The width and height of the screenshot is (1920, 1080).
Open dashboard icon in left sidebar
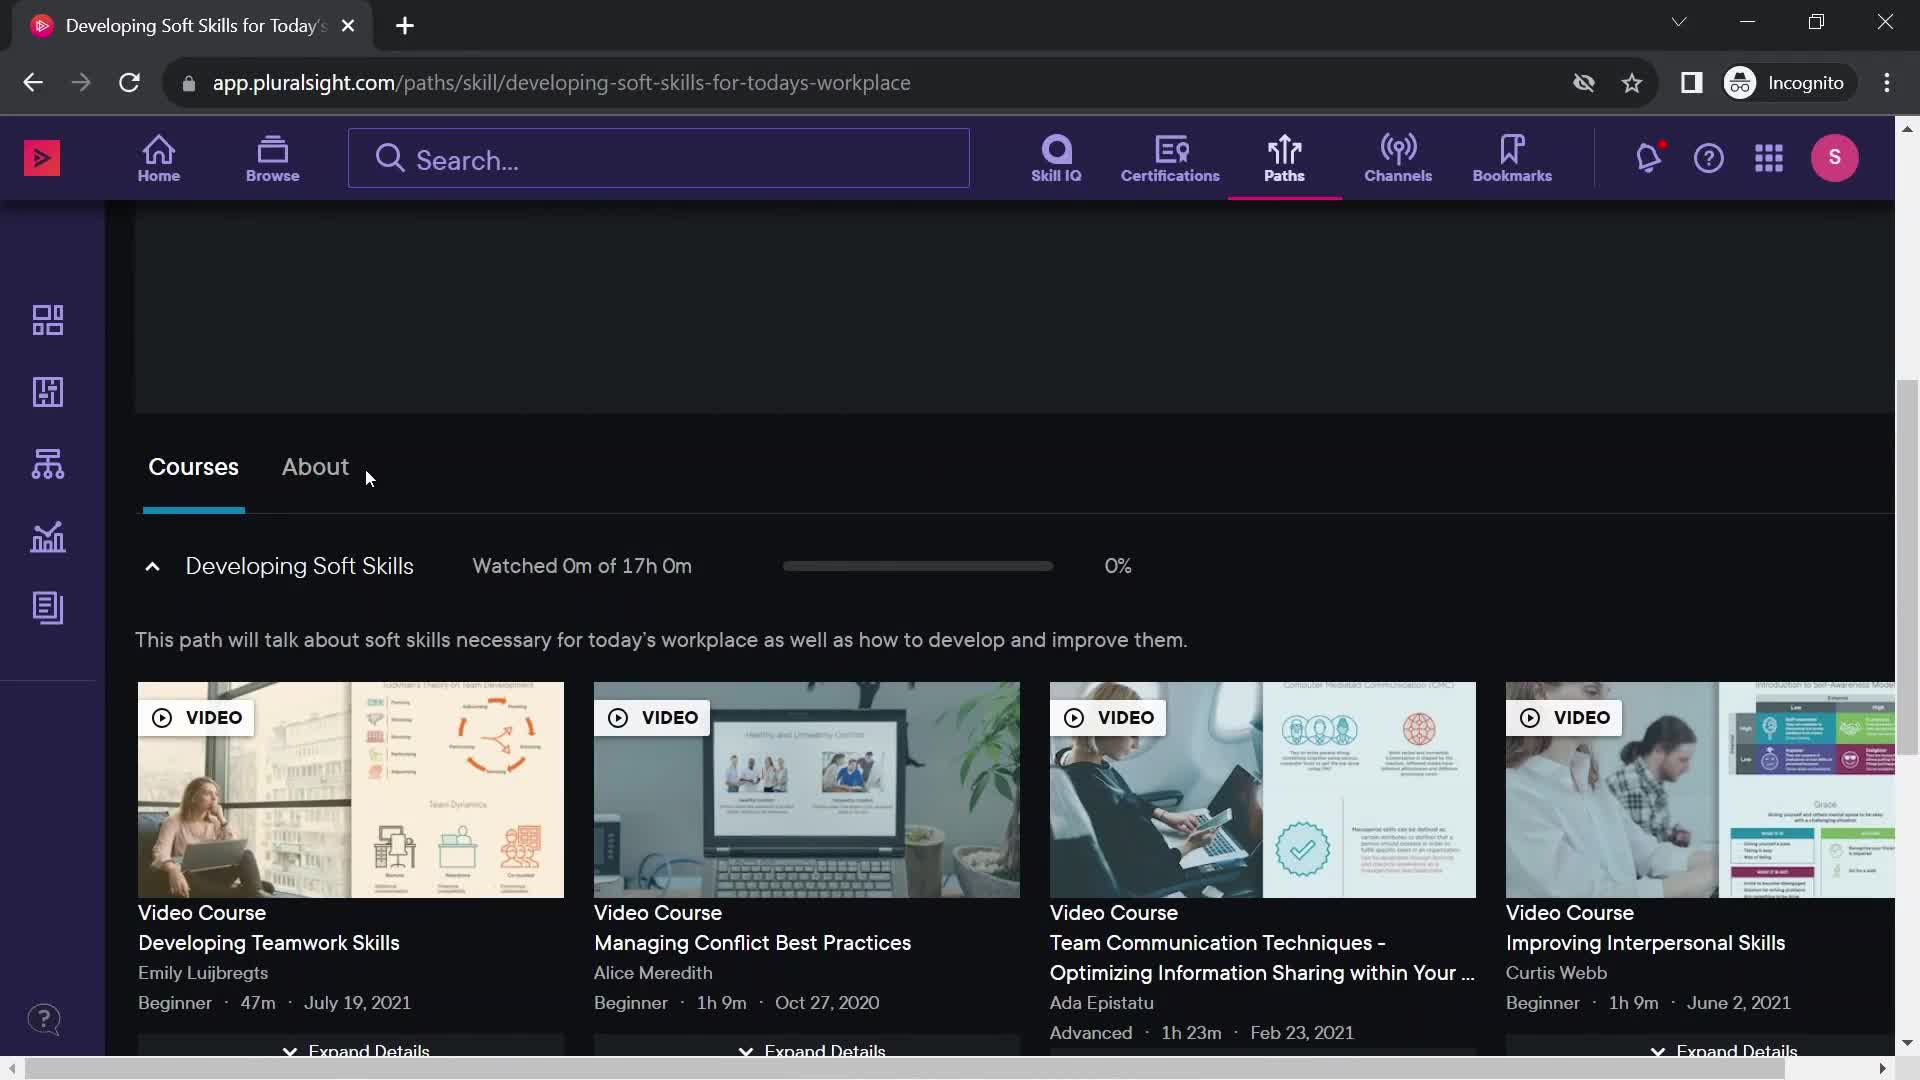click(48, 320)
